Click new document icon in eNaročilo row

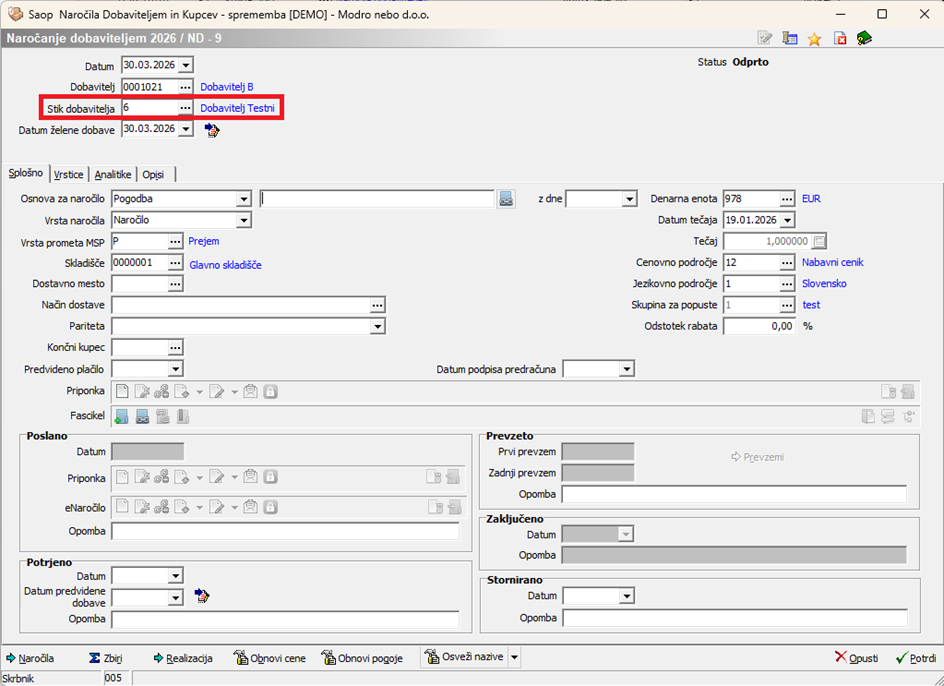point(122,507)
